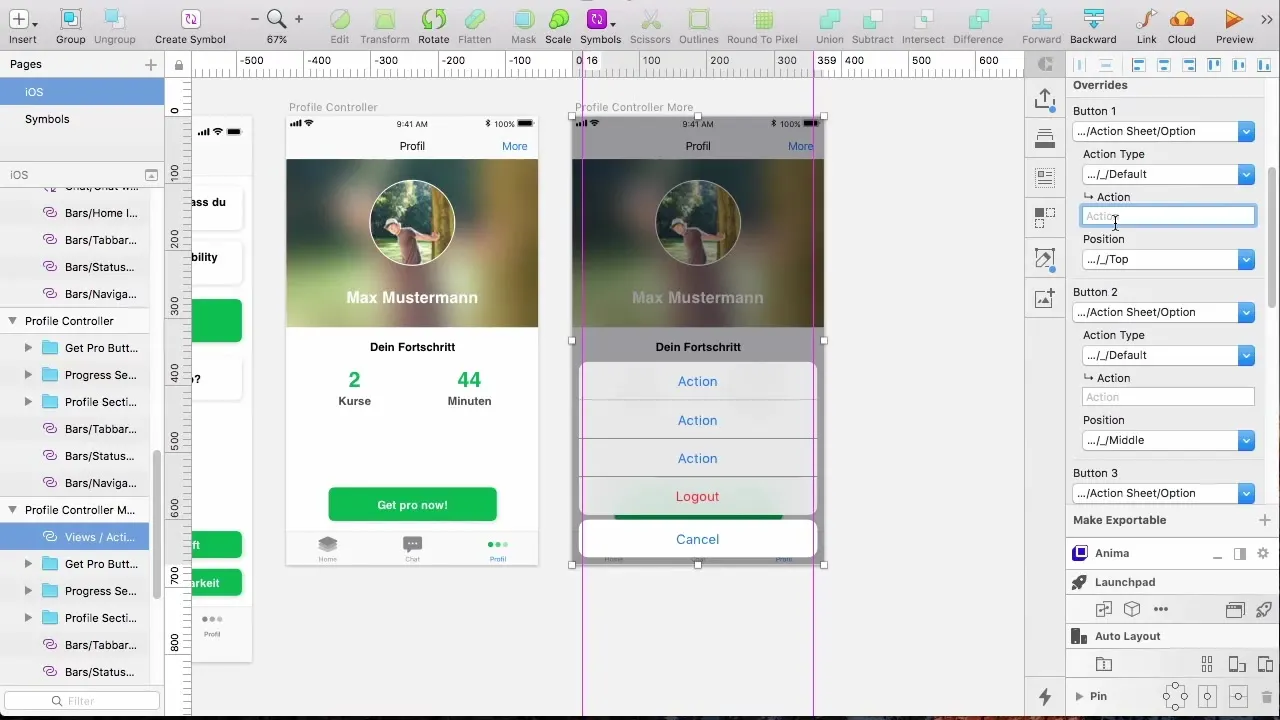This screenshot has width=1280, height=720.
Task: Select the Rotate tool
Action: click(x=434, y=19)
